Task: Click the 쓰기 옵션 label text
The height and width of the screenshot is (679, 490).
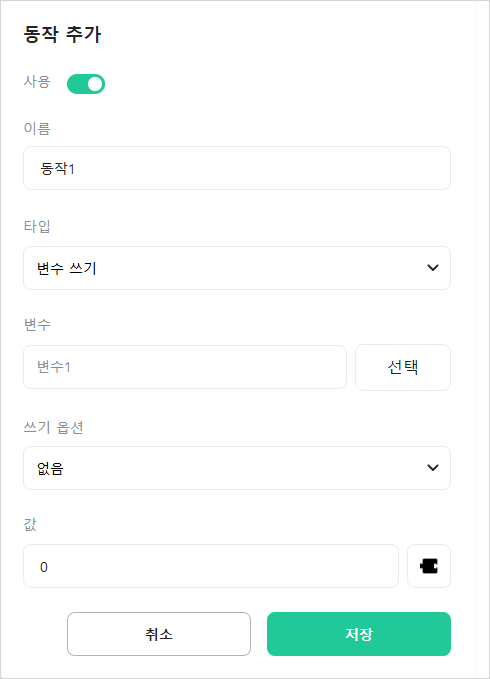Action: click(53, 427)
